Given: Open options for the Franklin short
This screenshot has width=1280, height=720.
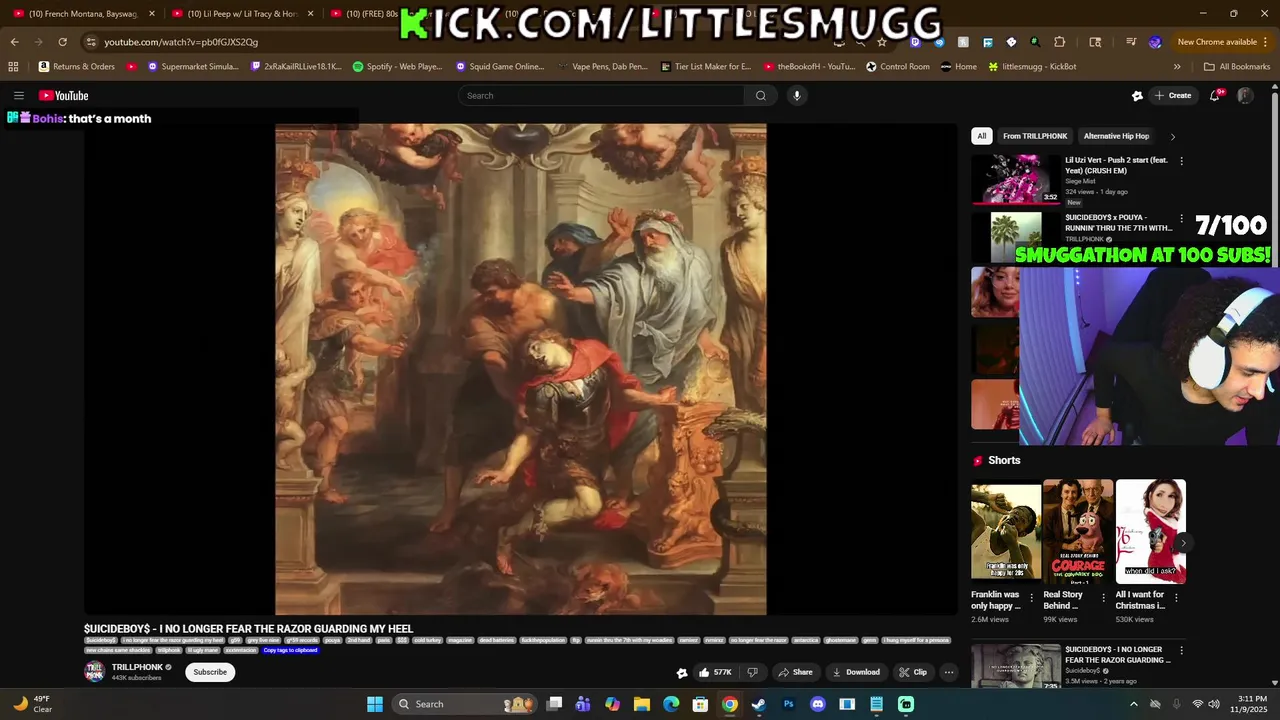Looking at the screenshot, I should tap(1032, 598).
